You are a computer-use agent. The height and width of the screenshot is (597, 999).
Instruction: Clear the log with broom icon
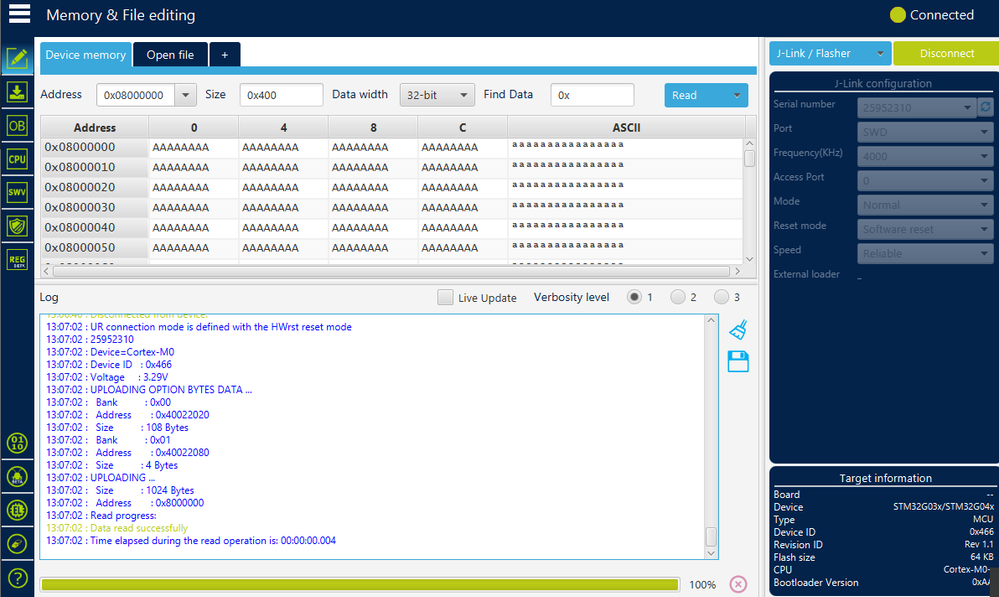point(738,329)
